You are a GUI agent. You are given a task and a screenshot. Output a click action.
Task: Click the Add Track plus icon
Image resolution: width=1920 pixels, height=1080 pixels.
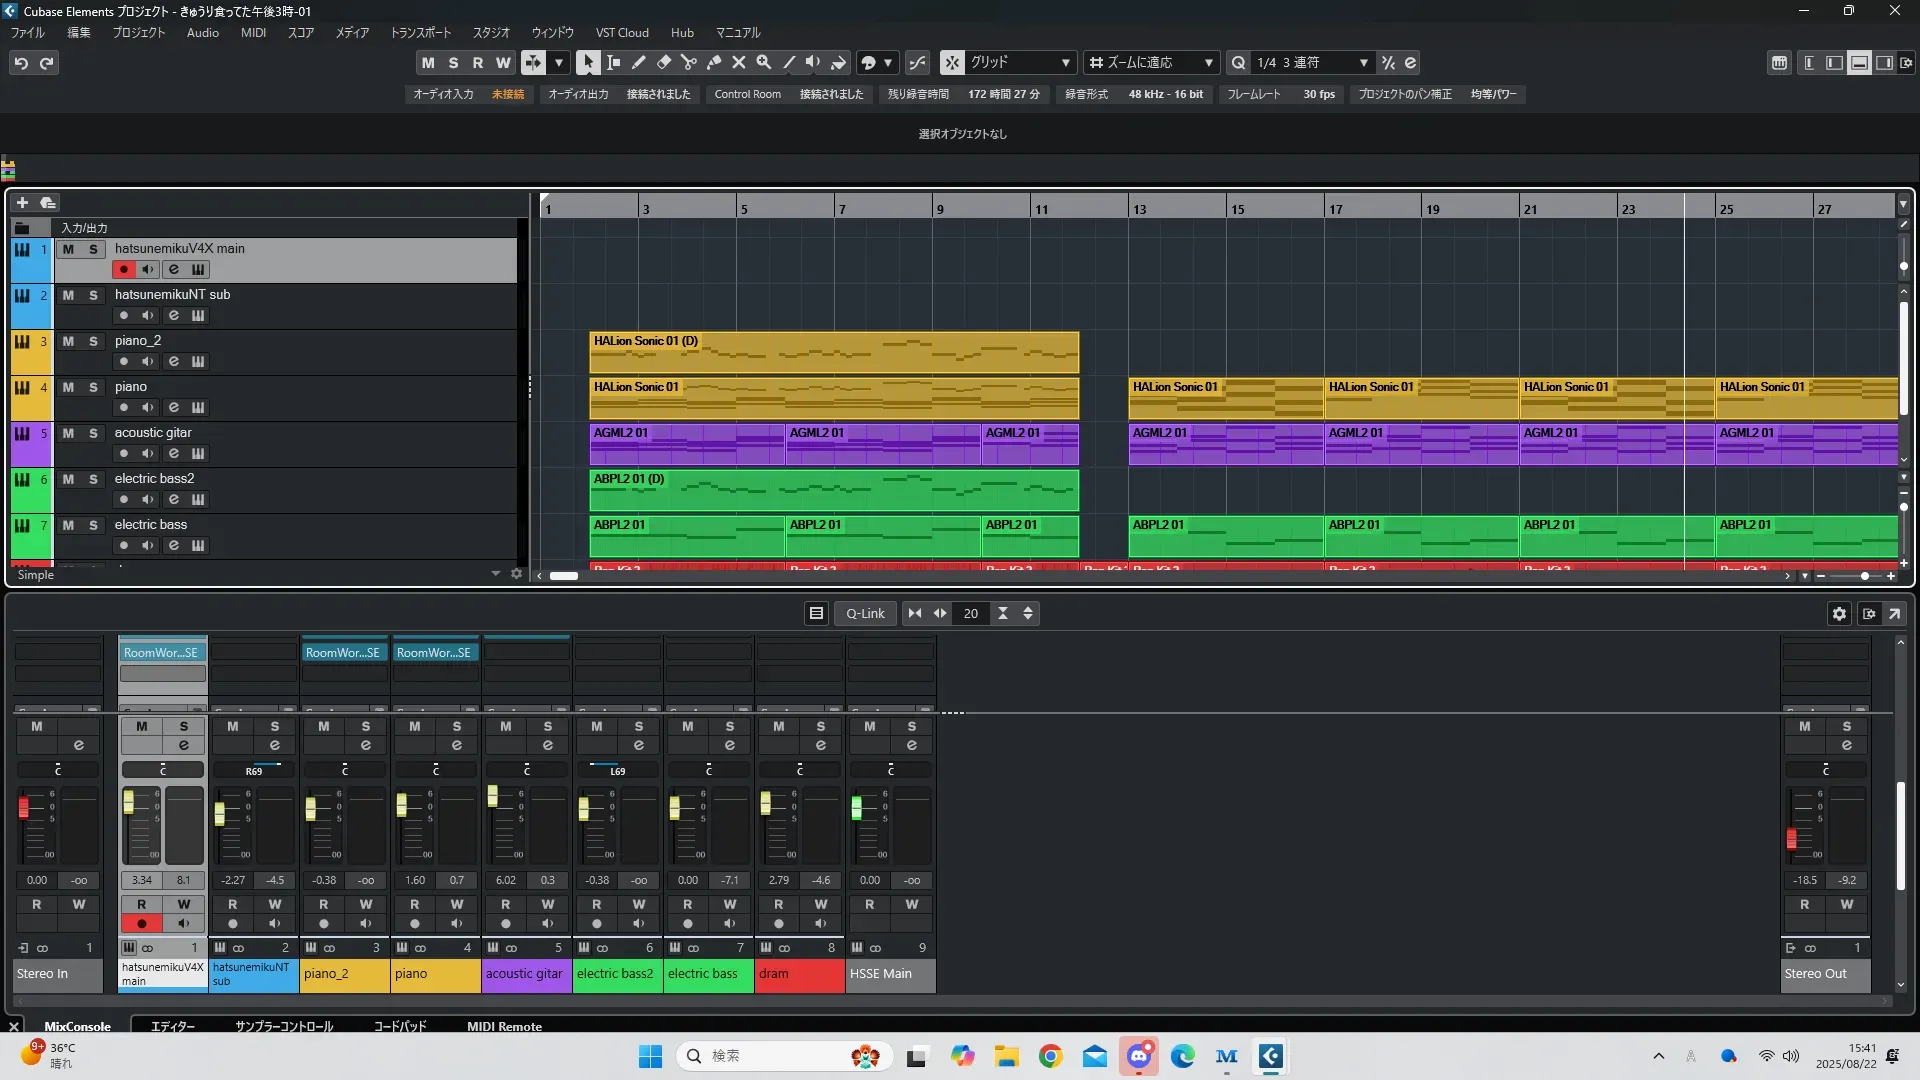(22, 202)
